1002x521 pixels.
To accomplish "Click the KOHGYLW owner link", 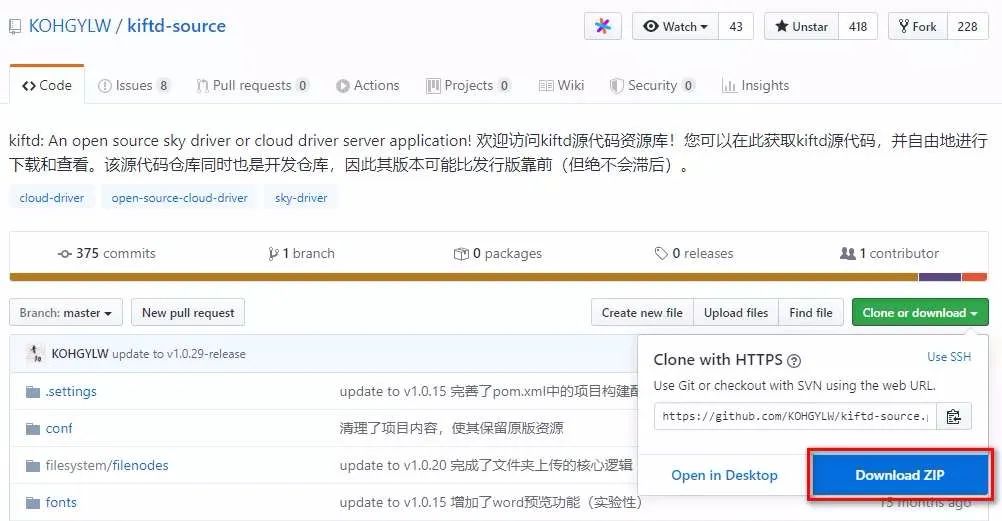I will 70,26.
